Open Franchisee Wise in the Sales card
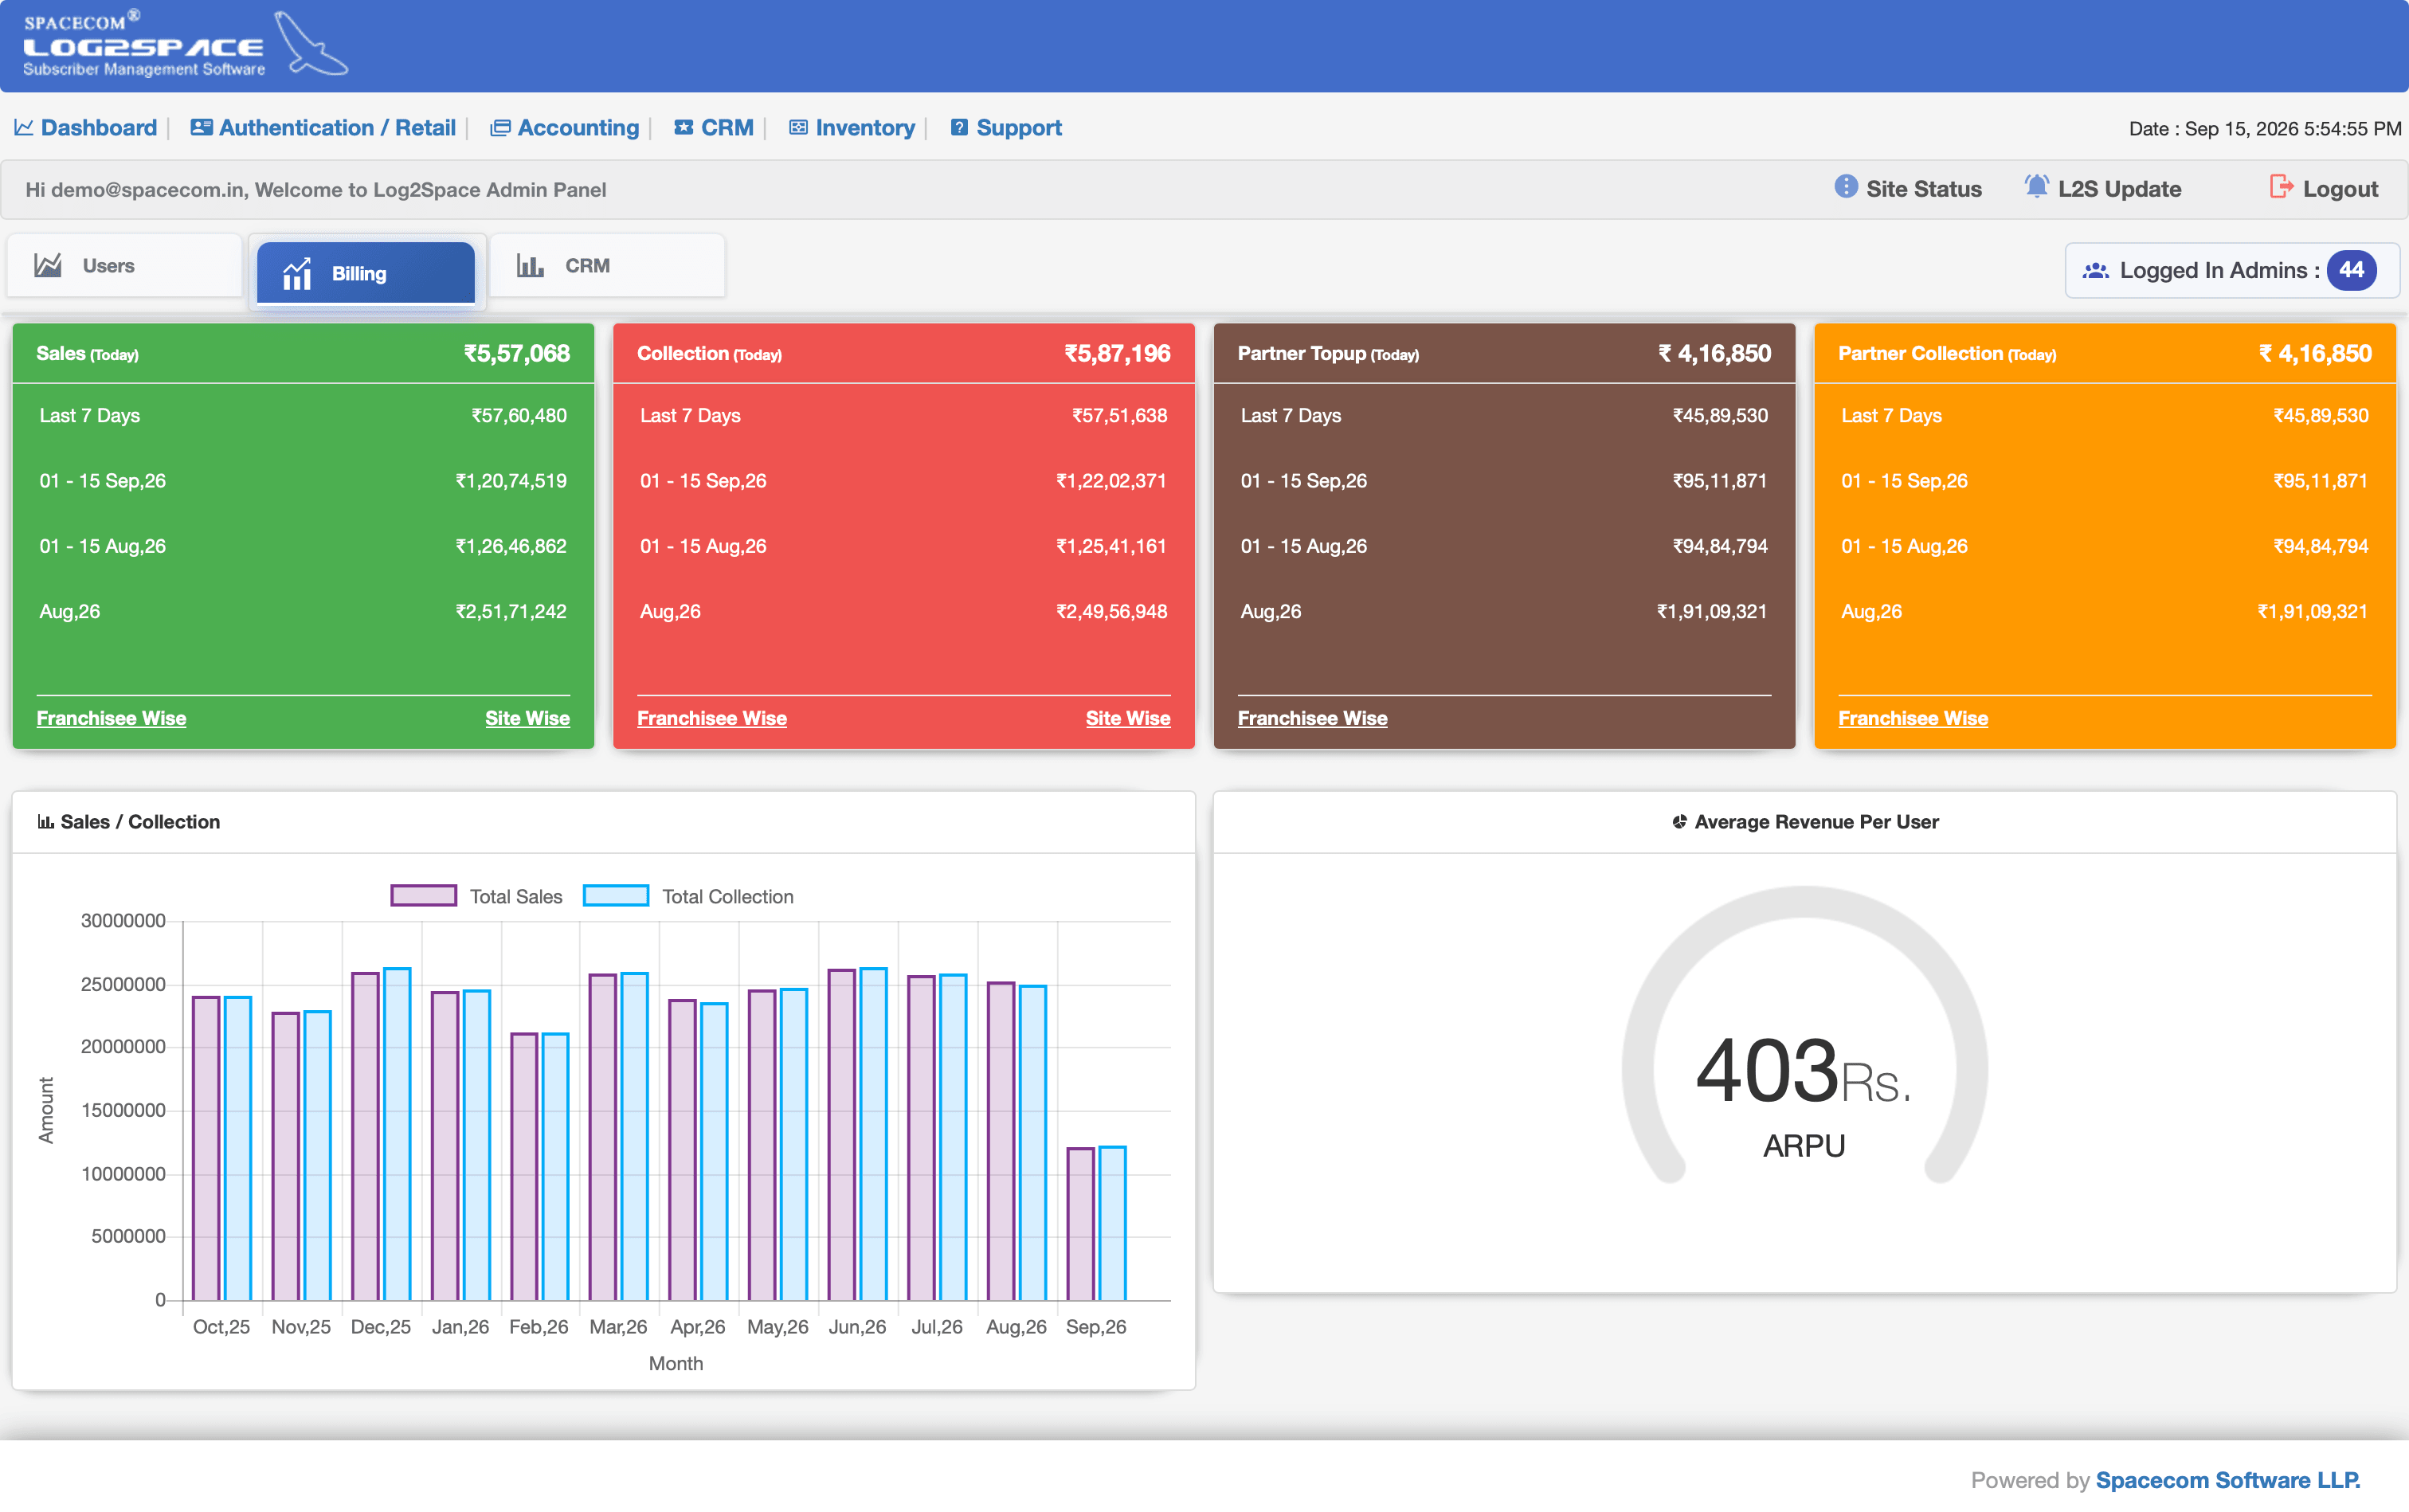 (x=111, y=718)
